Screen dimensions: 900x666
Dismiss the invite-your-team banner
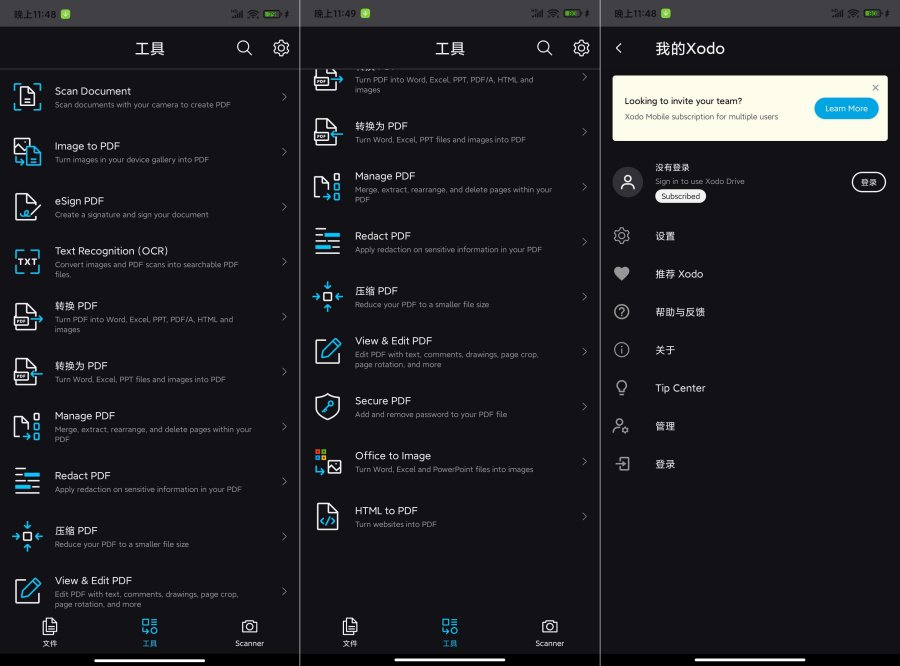pyautogui.click(x=875, y=87)
